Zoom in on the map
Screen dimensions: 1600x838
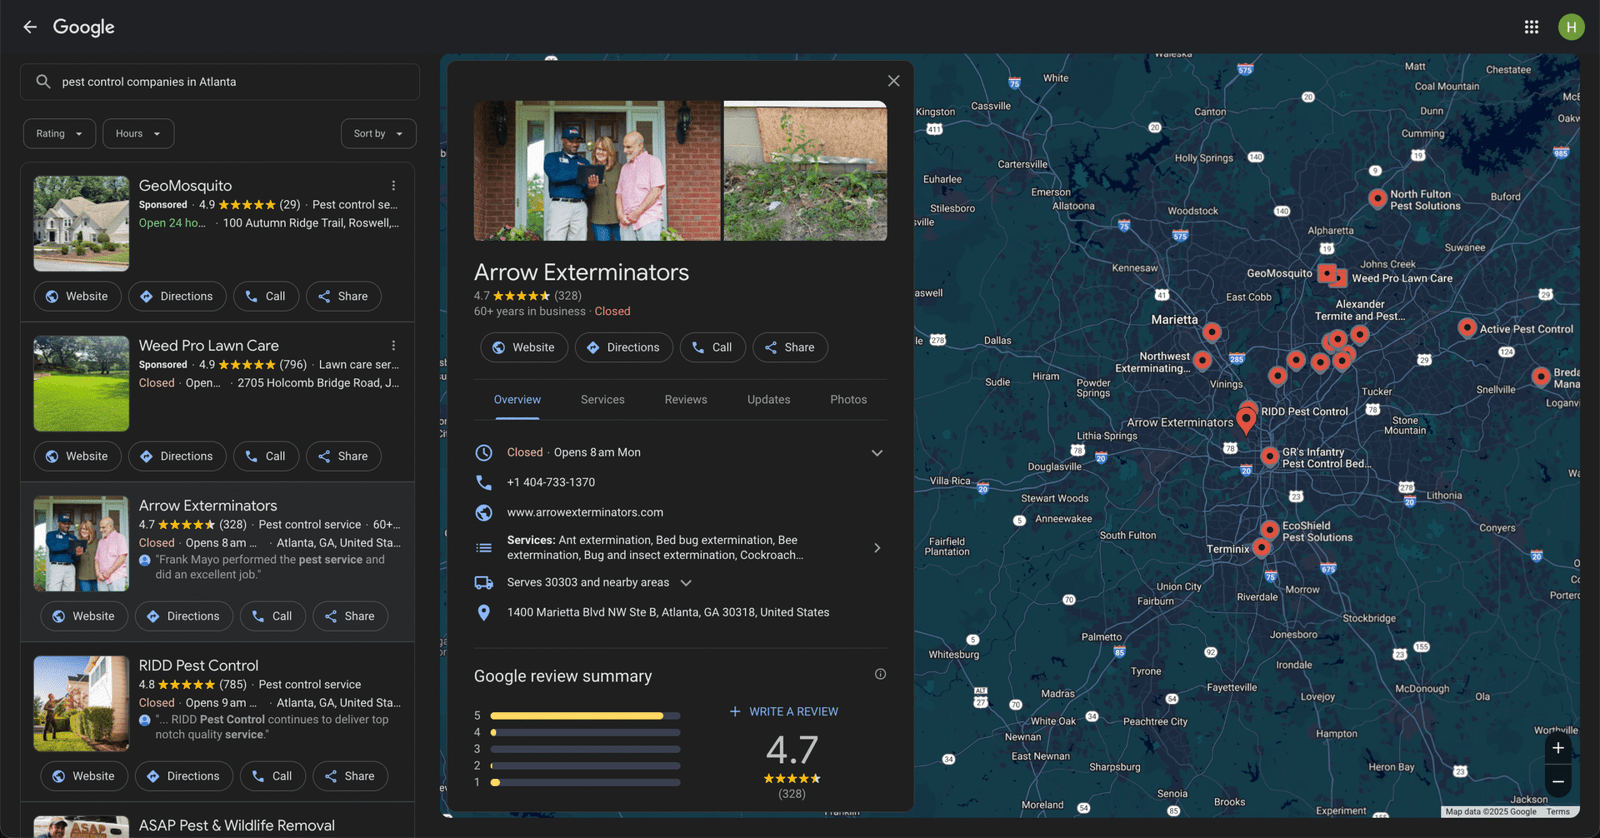pos(1558,748)
